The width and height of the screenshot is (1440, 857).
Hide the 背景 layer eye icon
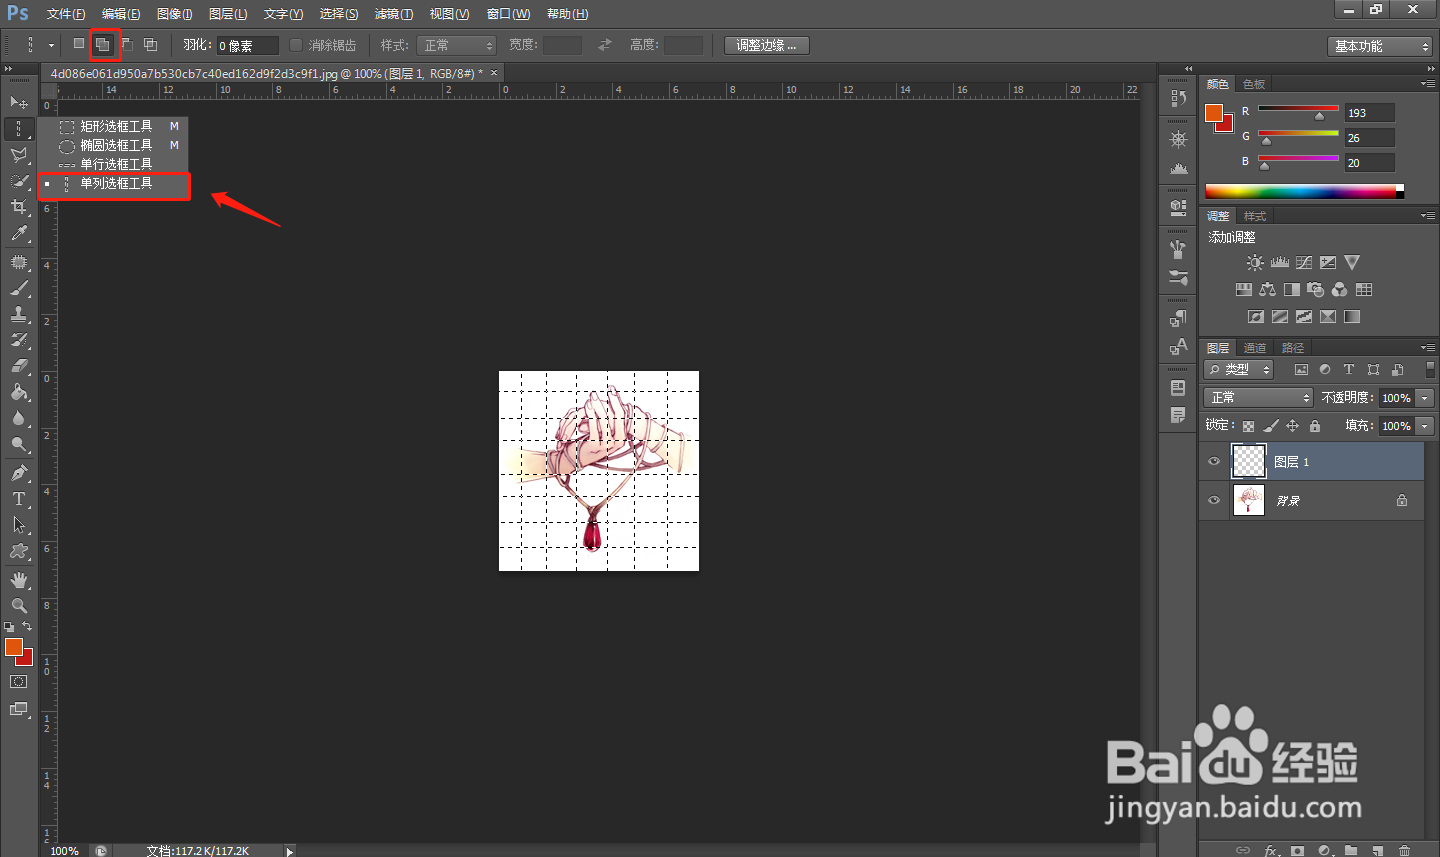point(1214,500)
